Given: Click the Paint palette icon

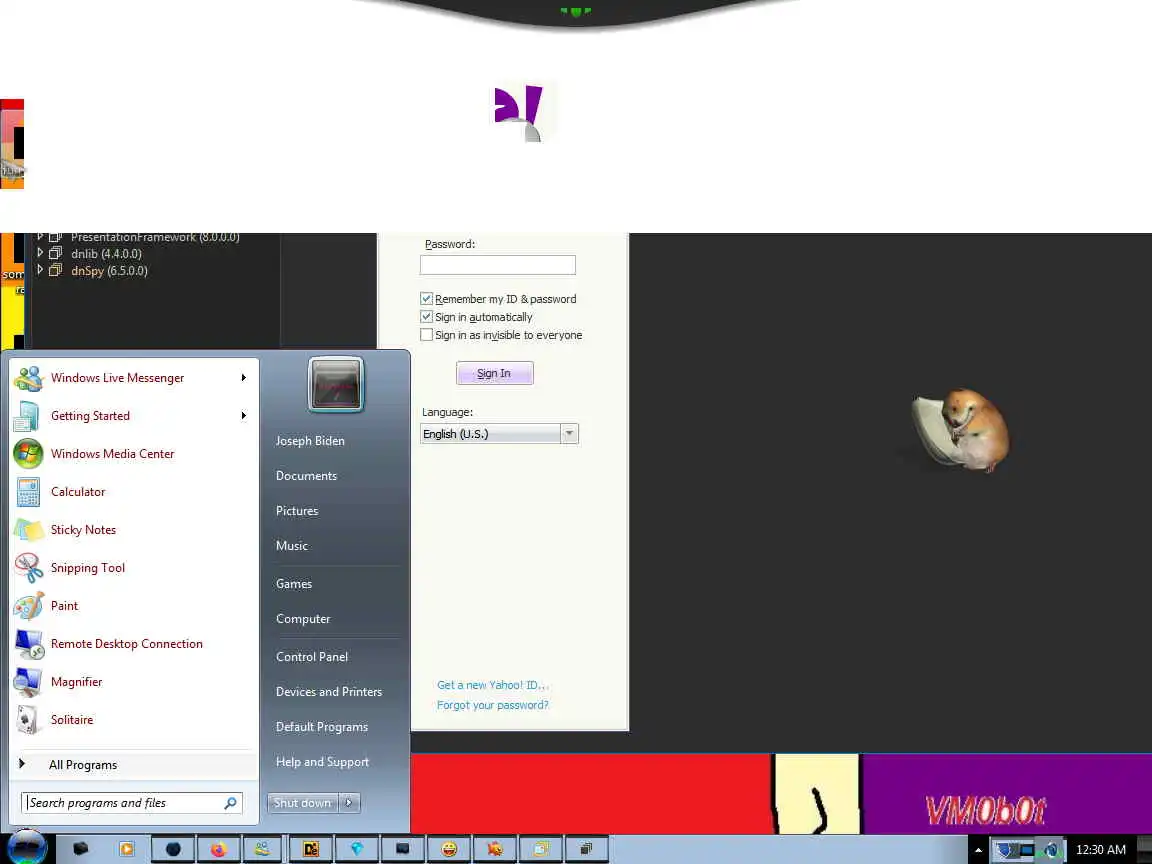Looking at the screenshot, I should [x=28, y=606].
